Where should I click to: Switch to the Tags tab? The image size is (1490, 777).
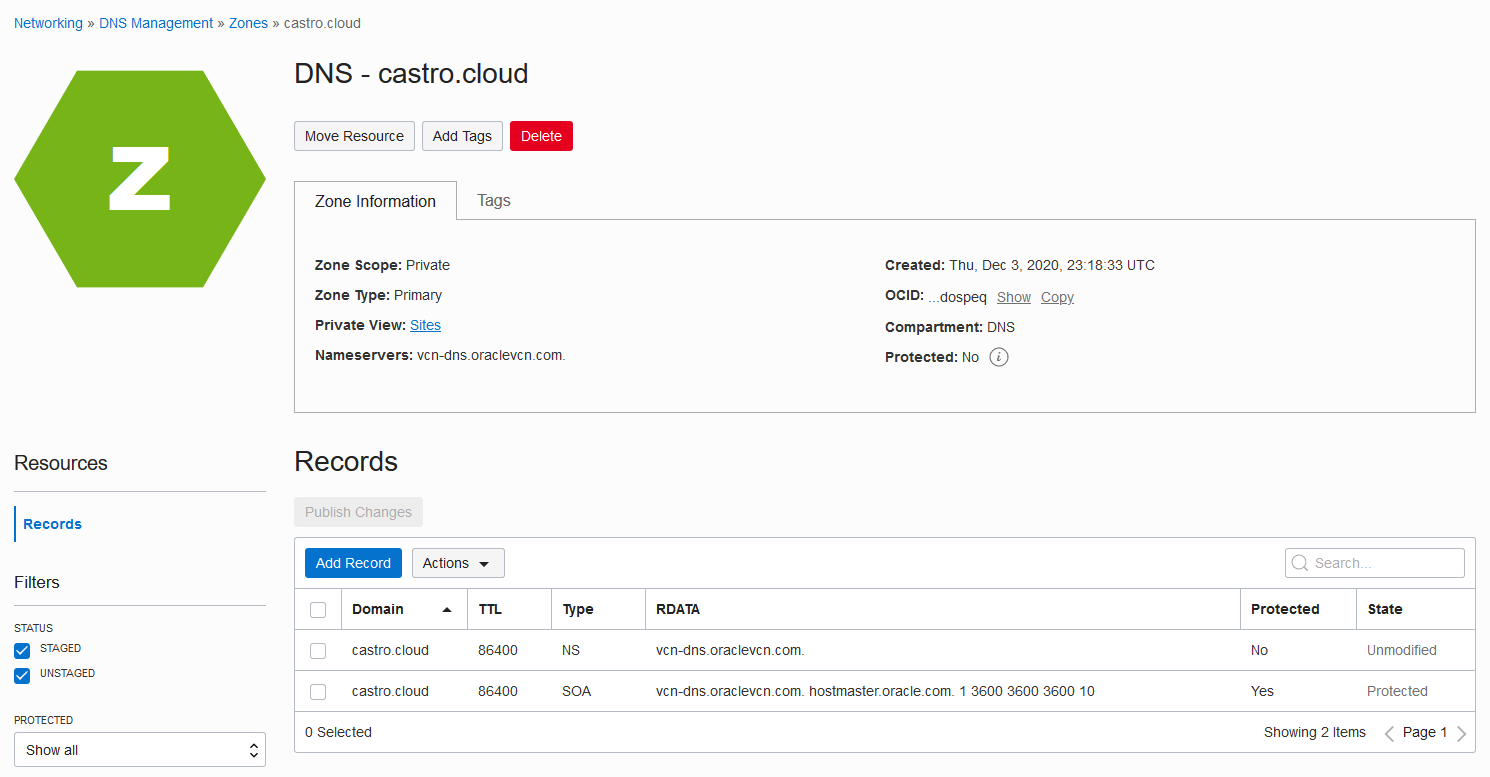click(x=493, y=200)
